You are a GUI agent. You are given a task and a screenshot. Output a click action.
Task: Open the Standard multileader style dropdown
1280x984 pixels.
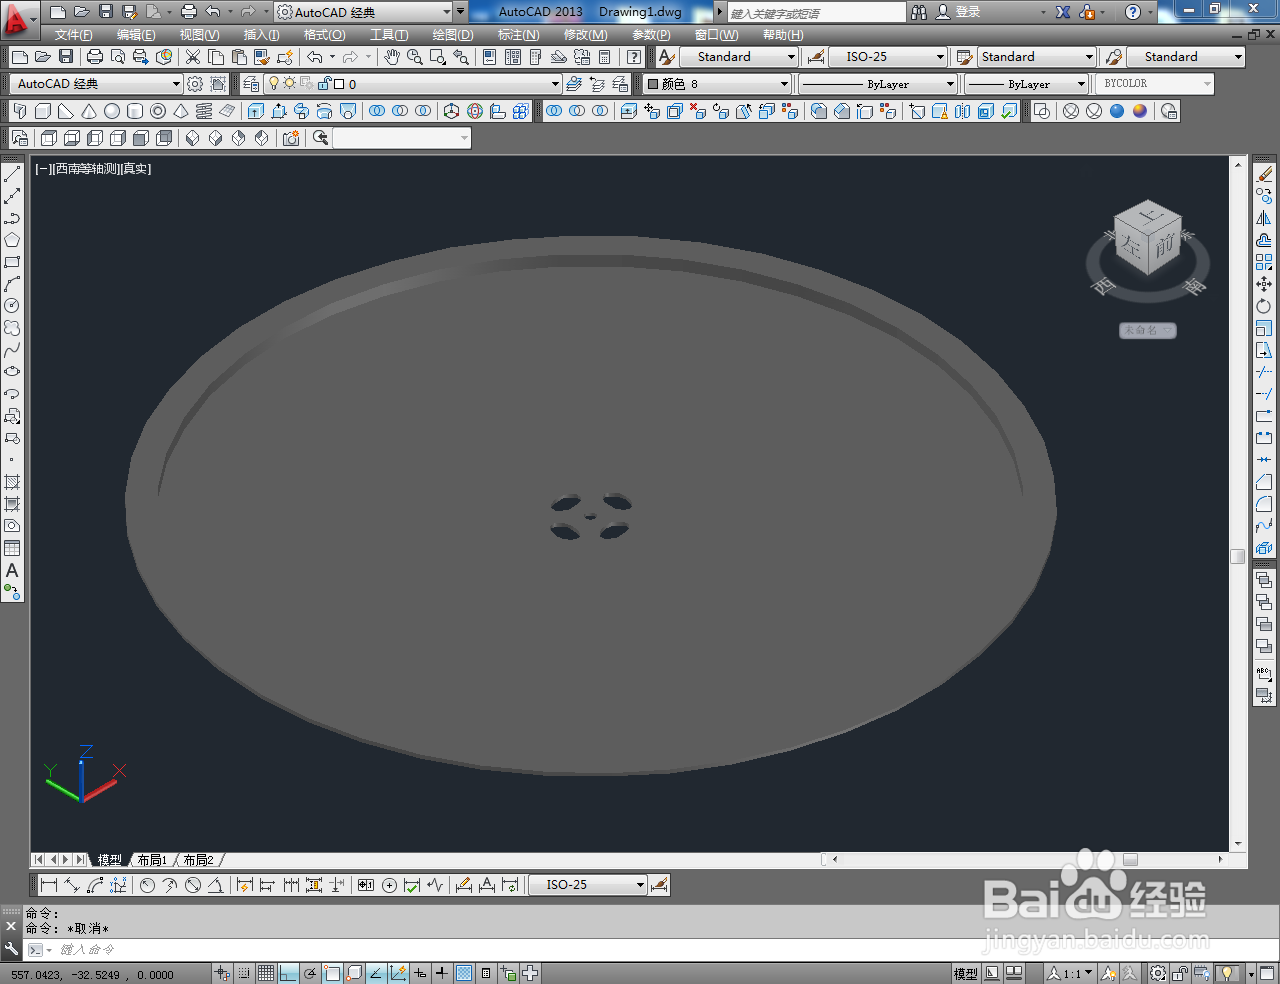pos(1238,57)
